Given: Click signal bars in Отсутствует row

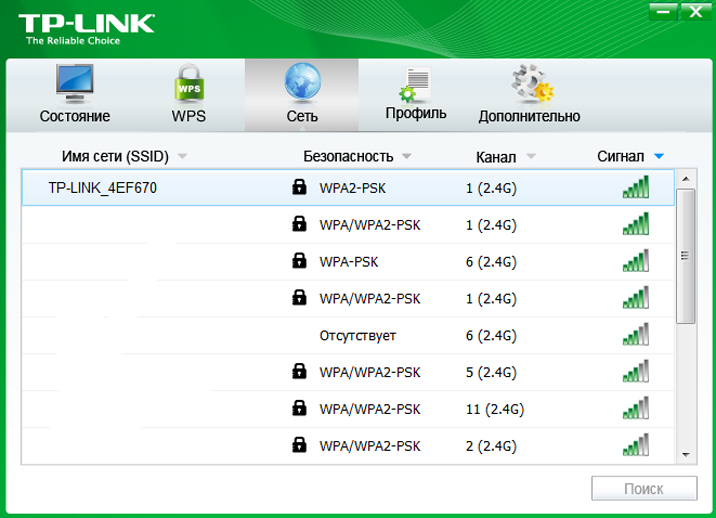Looking at the screenshot, I should 636,334.
